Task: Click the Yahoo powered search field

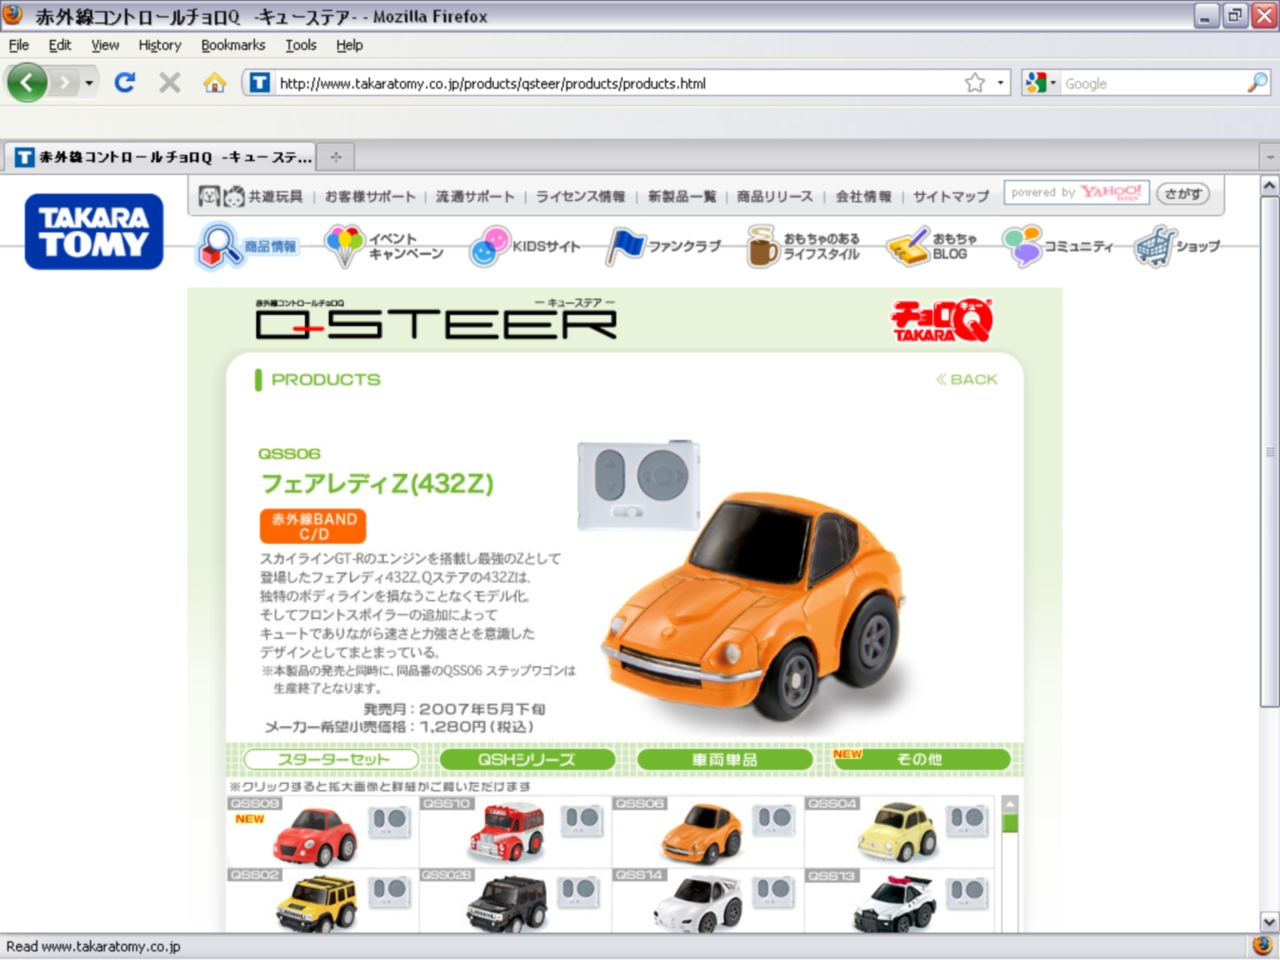Action: (x=1077, y=192)
